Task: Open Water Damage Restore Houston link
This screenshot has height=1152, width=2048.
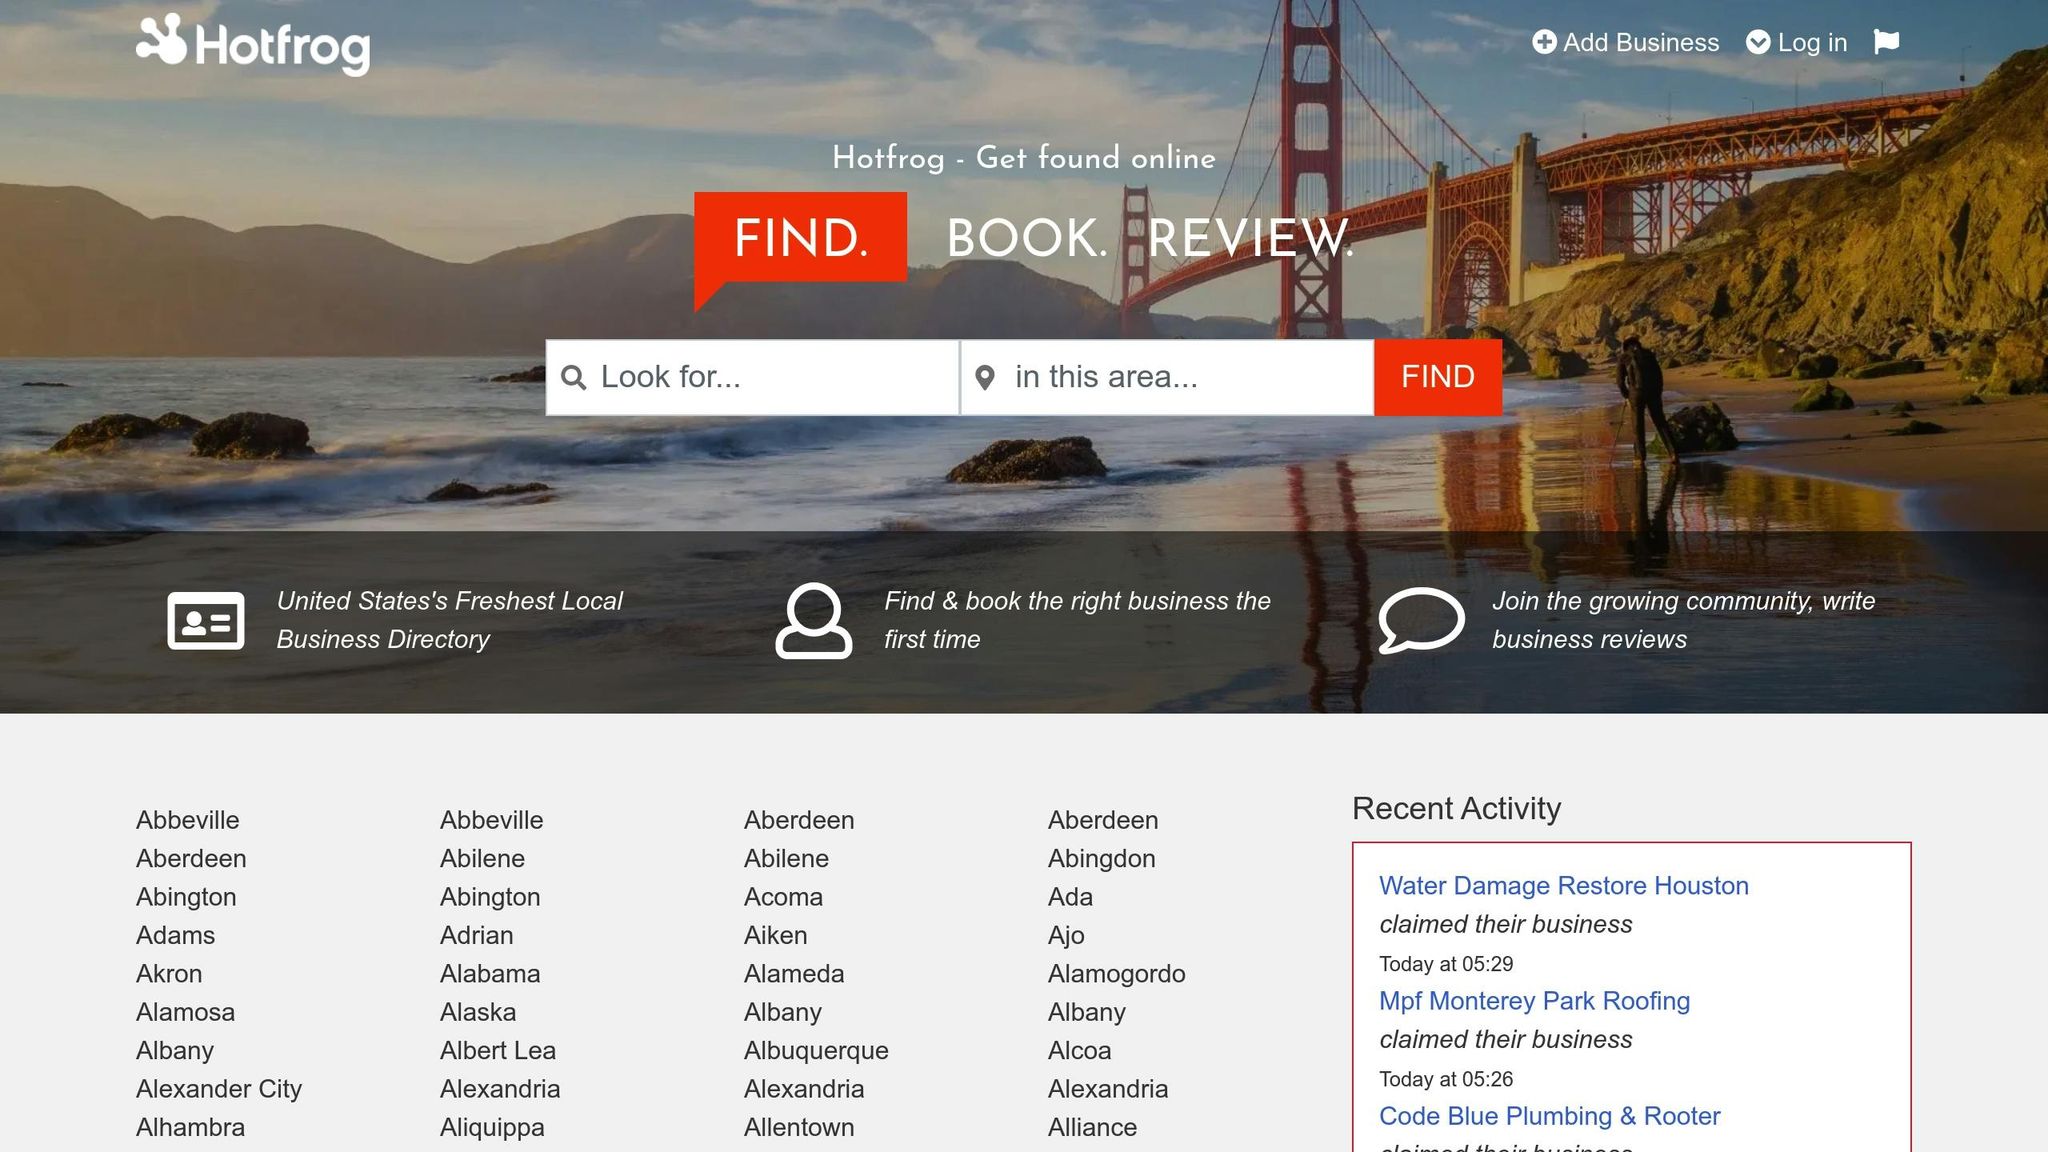Action: point(1563,886)
